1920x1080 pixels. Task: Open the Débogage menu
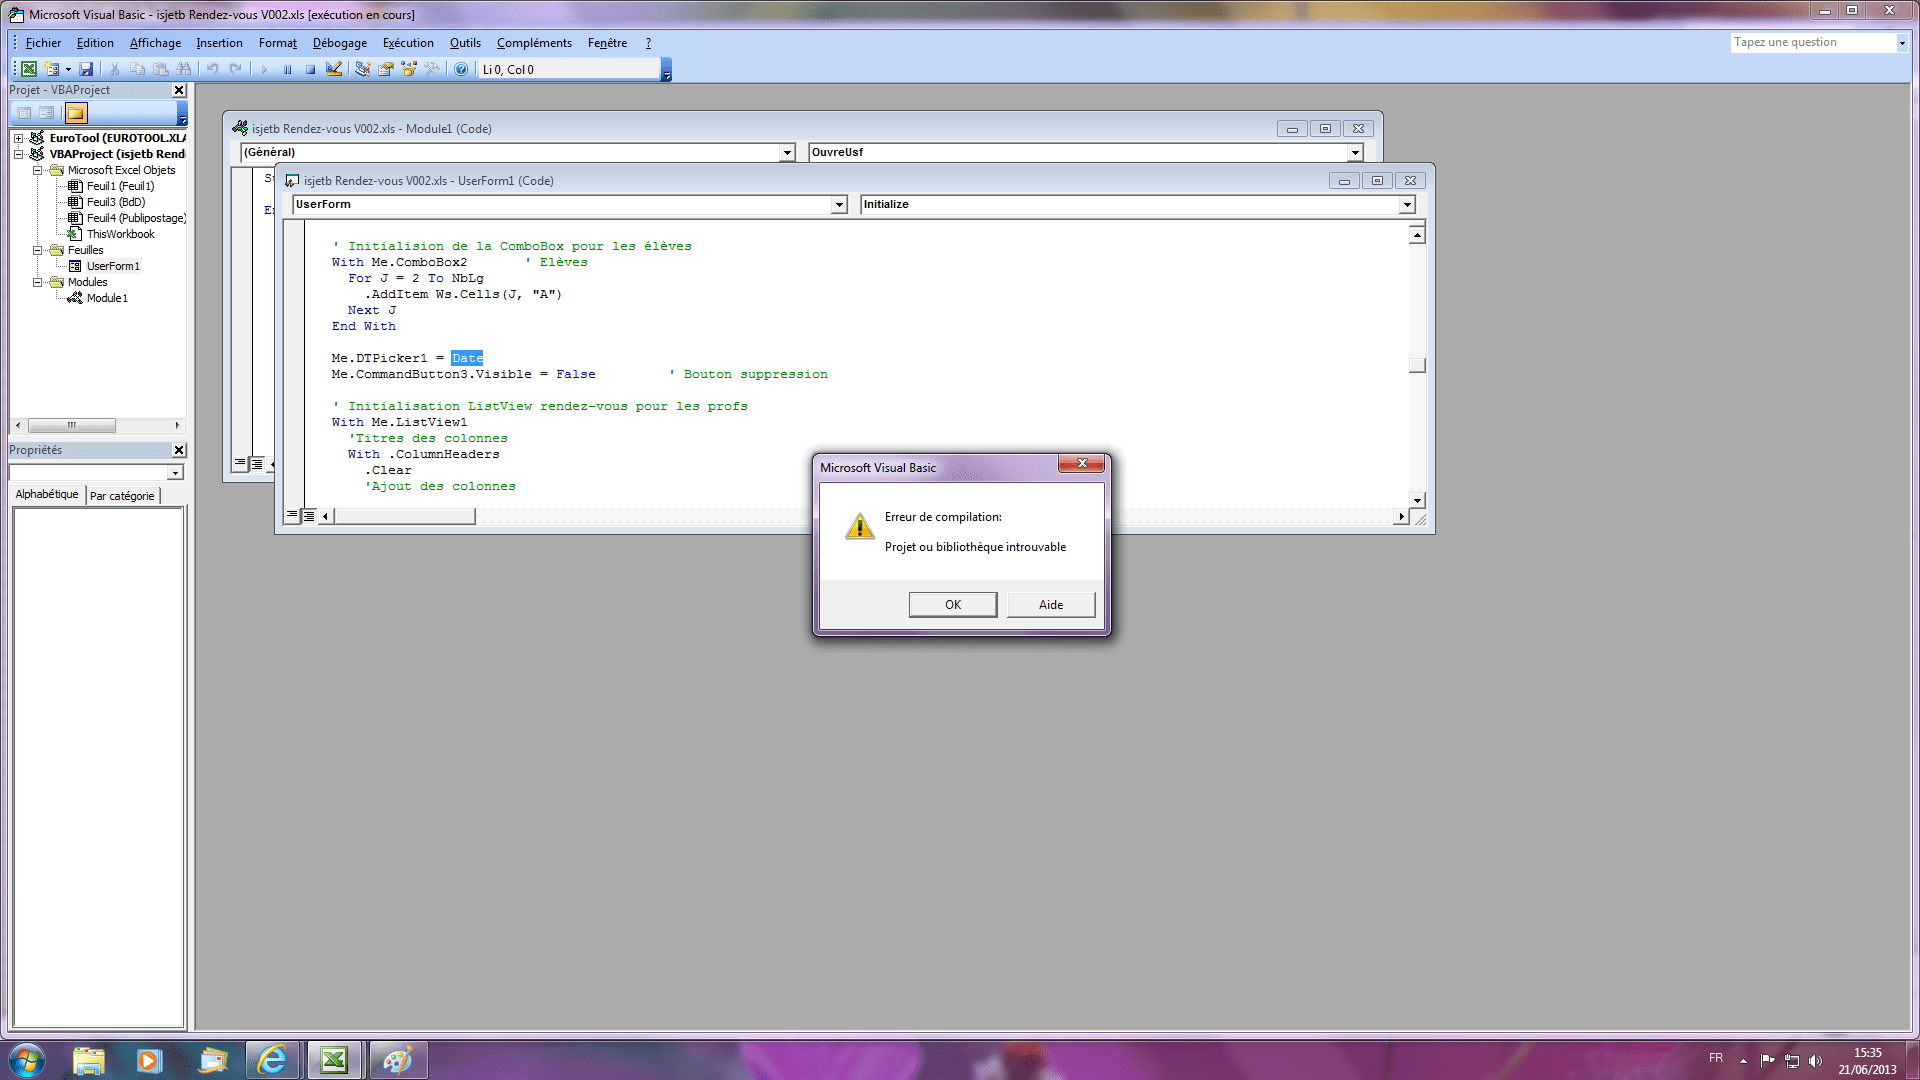point(339,43)
